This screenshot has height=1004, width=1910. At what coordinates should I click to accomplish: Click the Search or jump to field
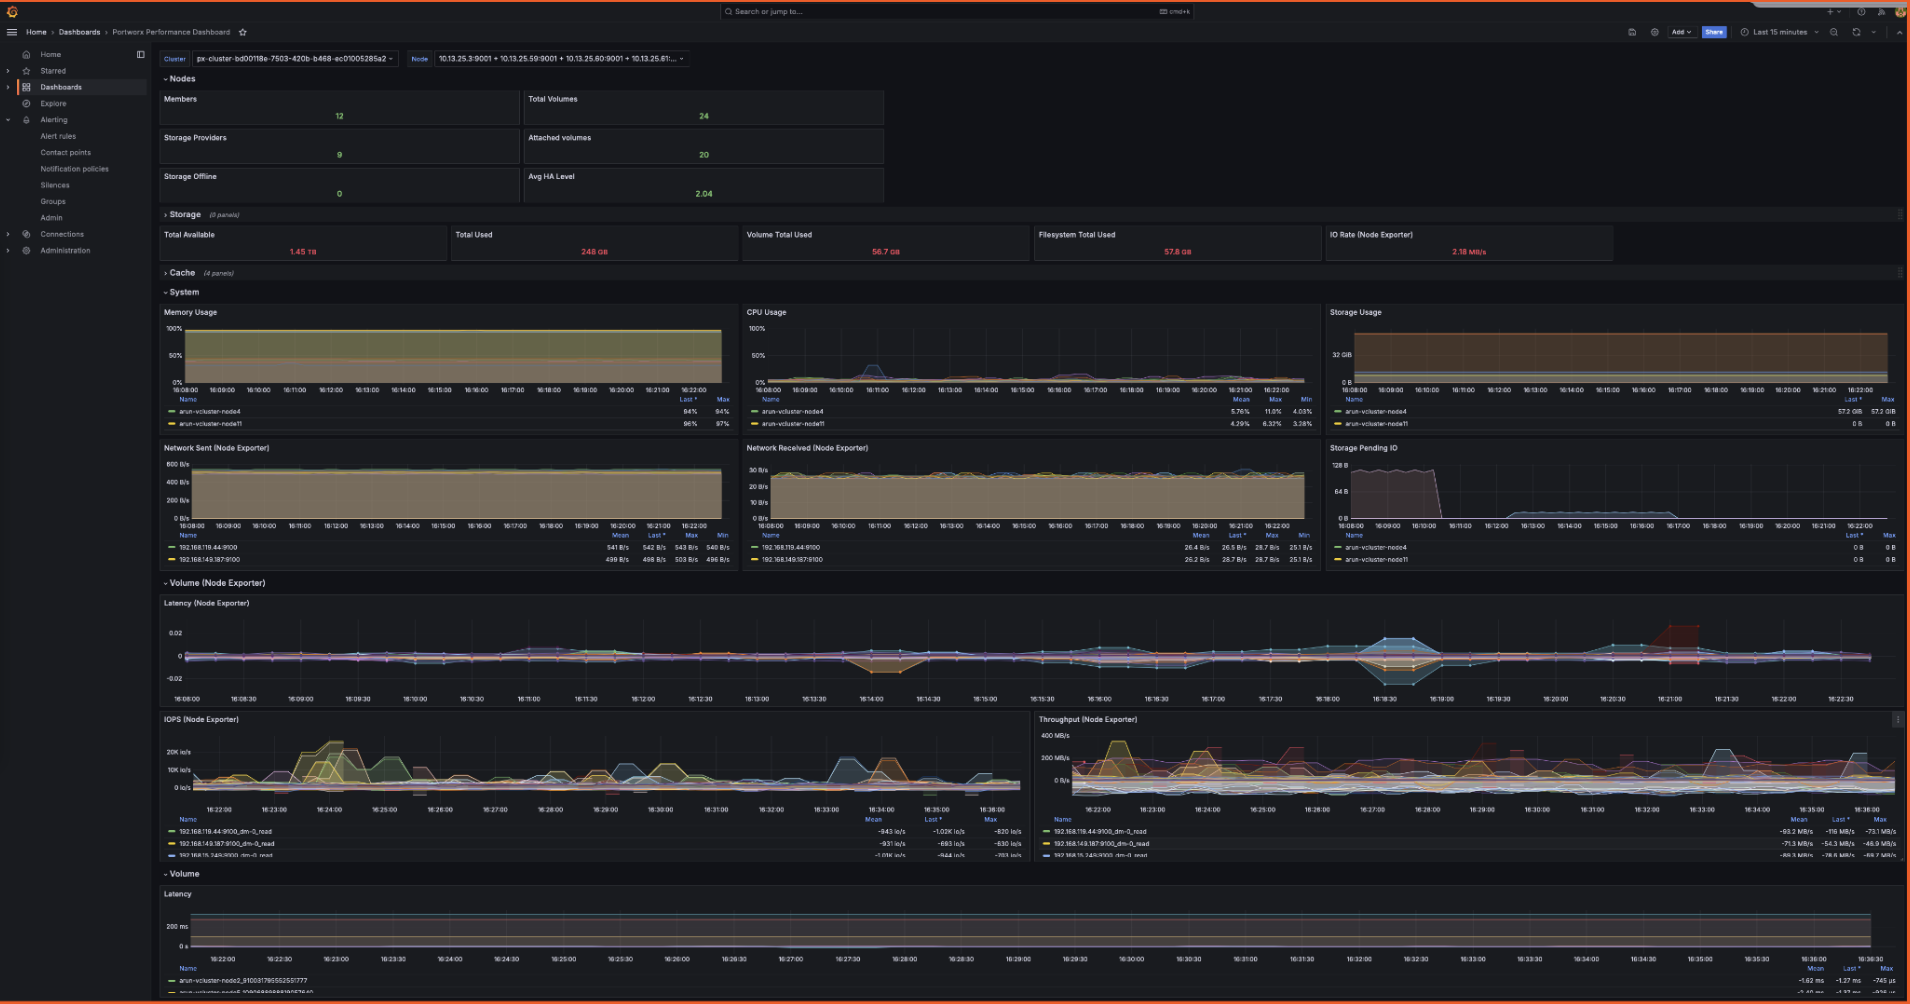[956, 12]
